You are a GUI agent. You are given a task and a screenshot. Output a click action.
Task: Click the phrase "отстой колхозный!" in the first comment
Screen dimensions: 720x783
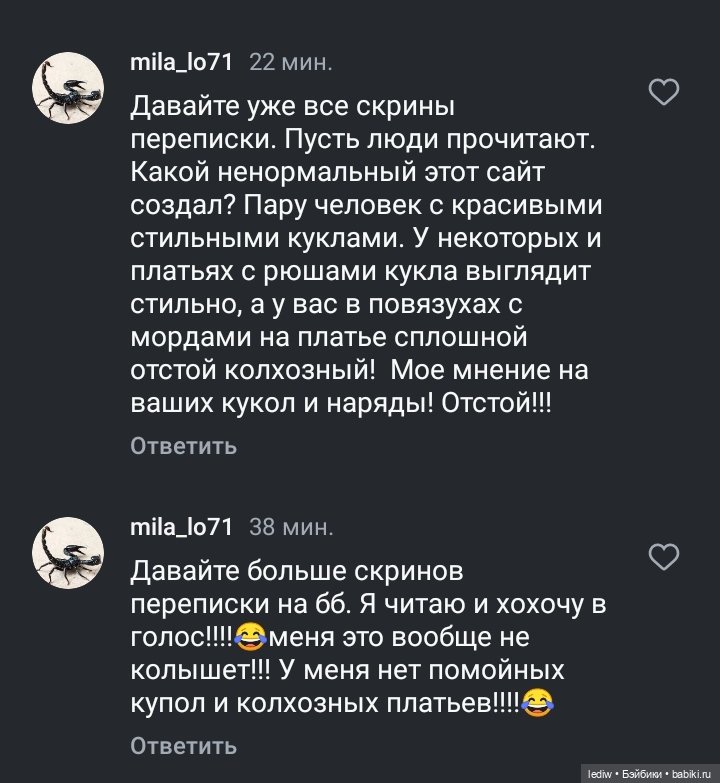[255, 370]
